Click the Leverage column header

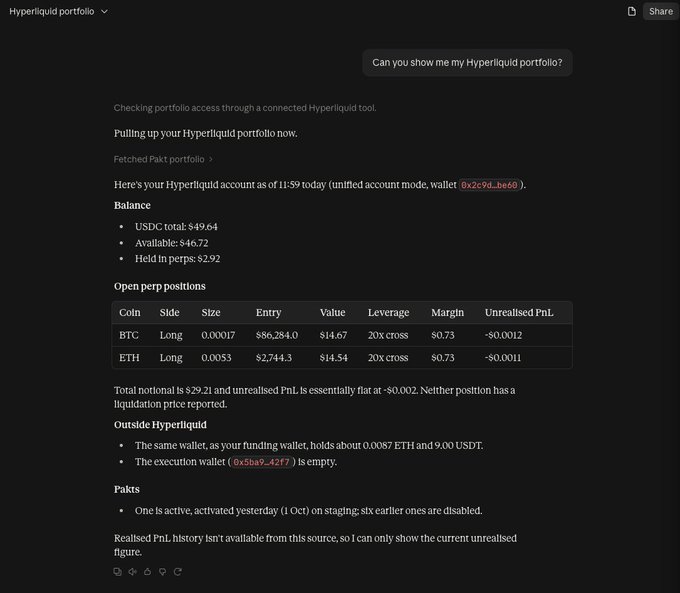(389, 313)
